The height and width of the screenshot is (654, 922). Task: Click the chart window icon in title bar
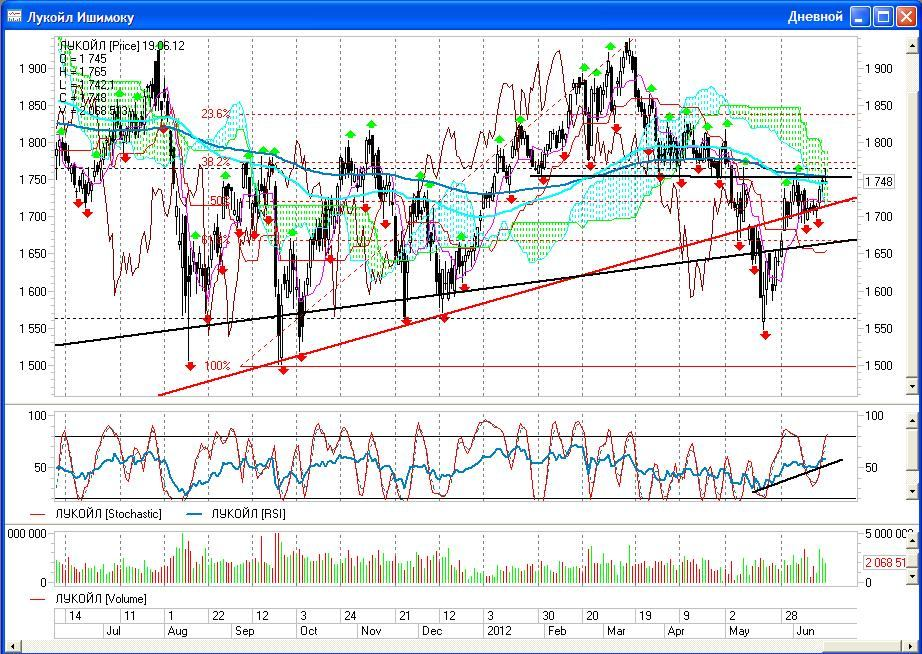pos(13,16)
